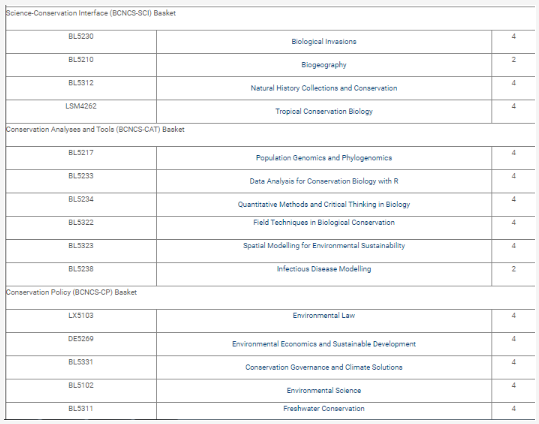Open Infectious Disease Modelling course link
This screenshot has width=539, height=424.
point(324,269)
